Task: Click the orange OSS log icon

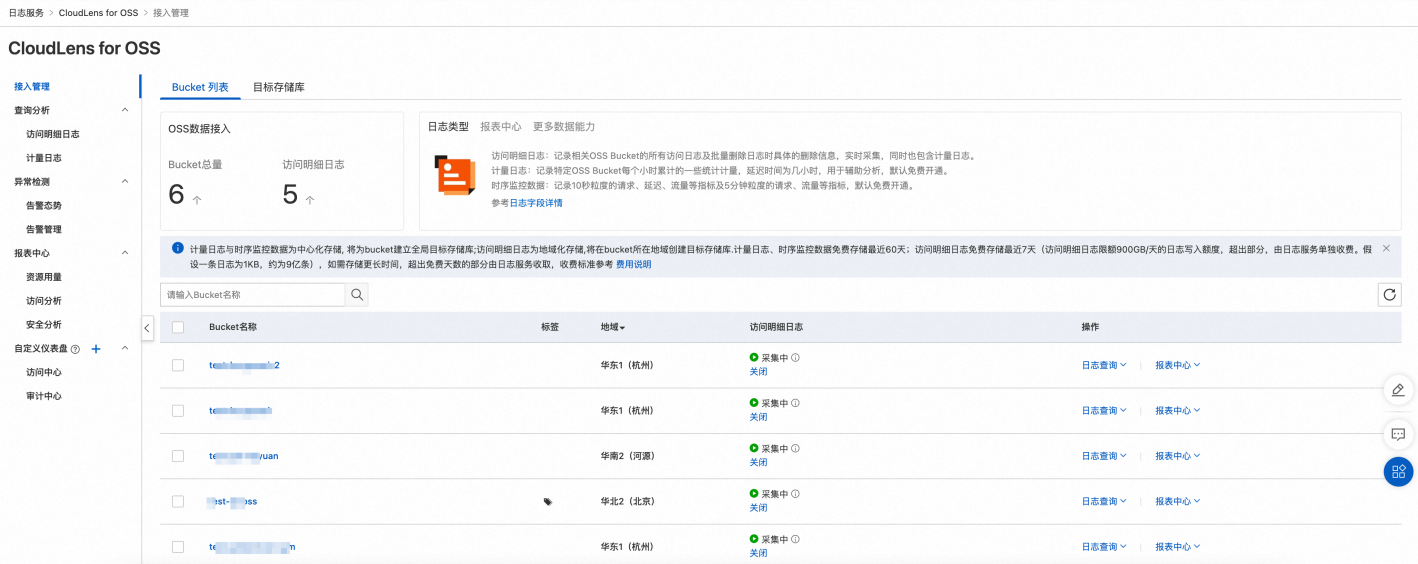Action: pyautogui.click(x=455, y=175)
